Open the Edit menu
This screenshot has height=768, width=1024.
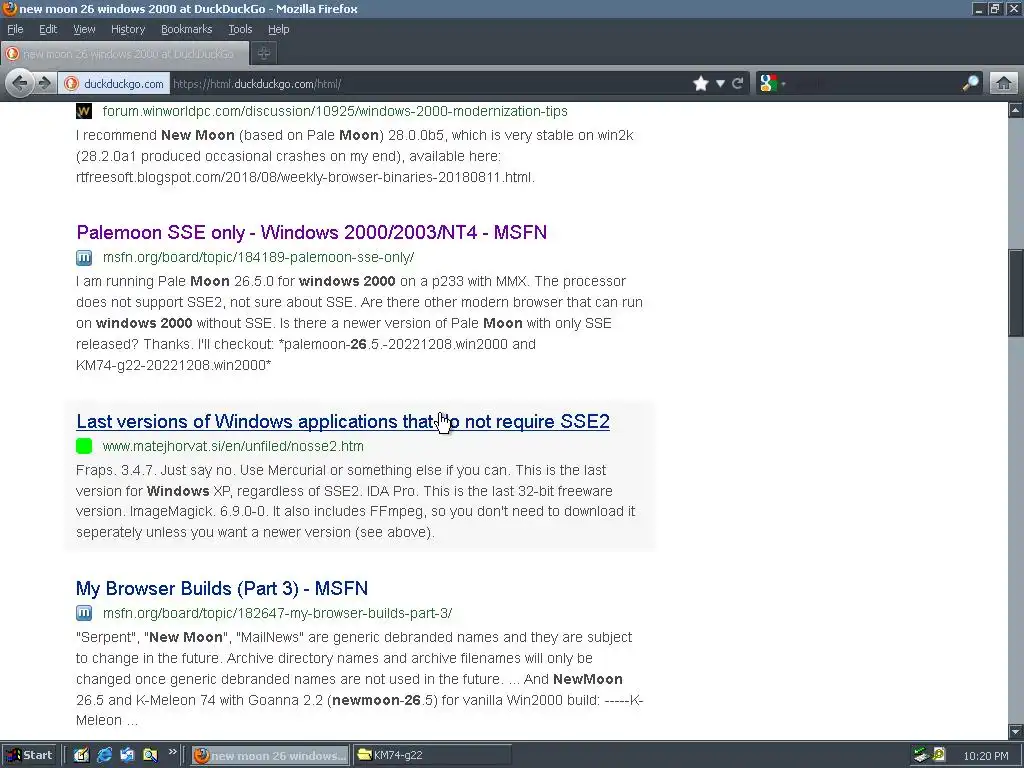point(48,29)
